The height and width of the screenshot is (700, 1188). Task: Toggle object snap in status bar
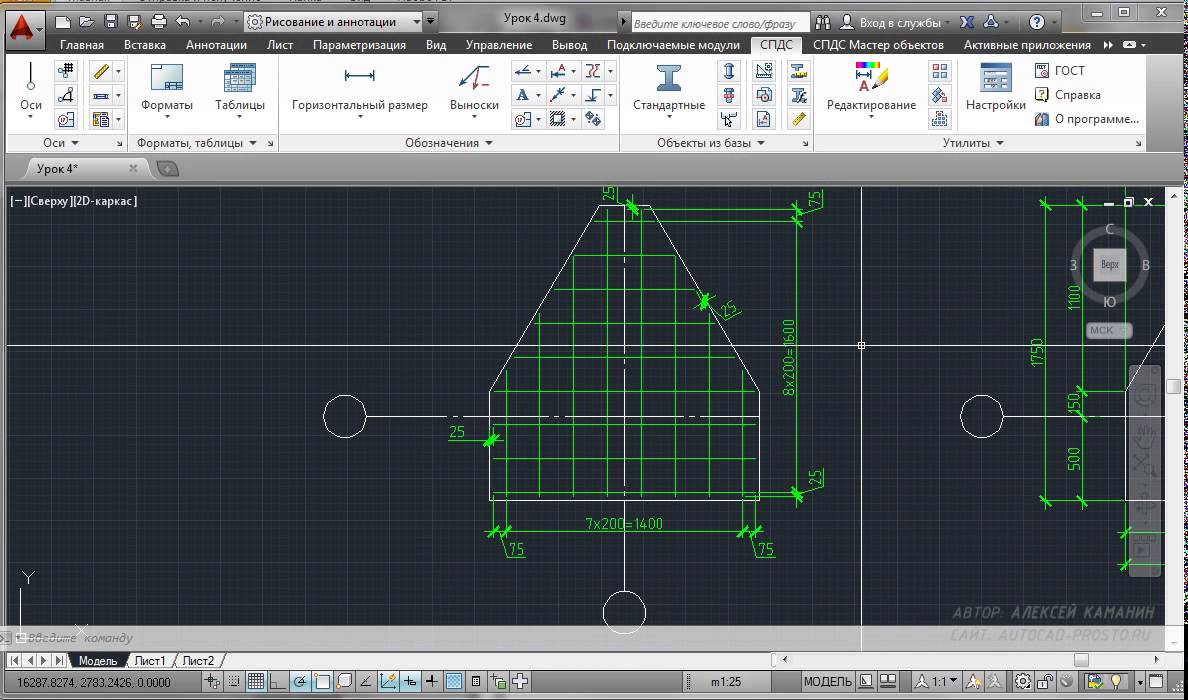tap(322, 682)
